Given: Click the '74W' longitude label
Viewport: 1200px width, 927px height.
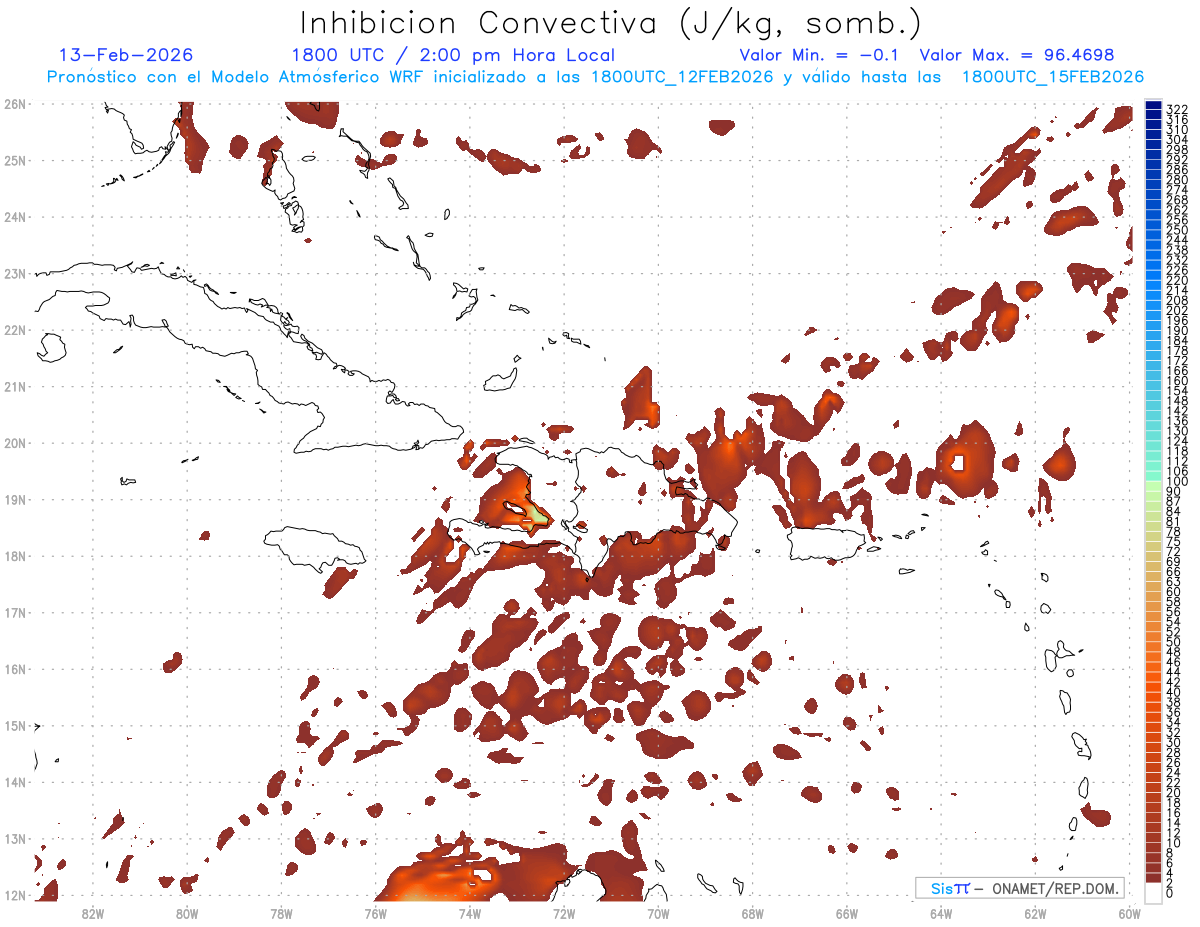Looking at the screenshot, I should click(470, 913).
